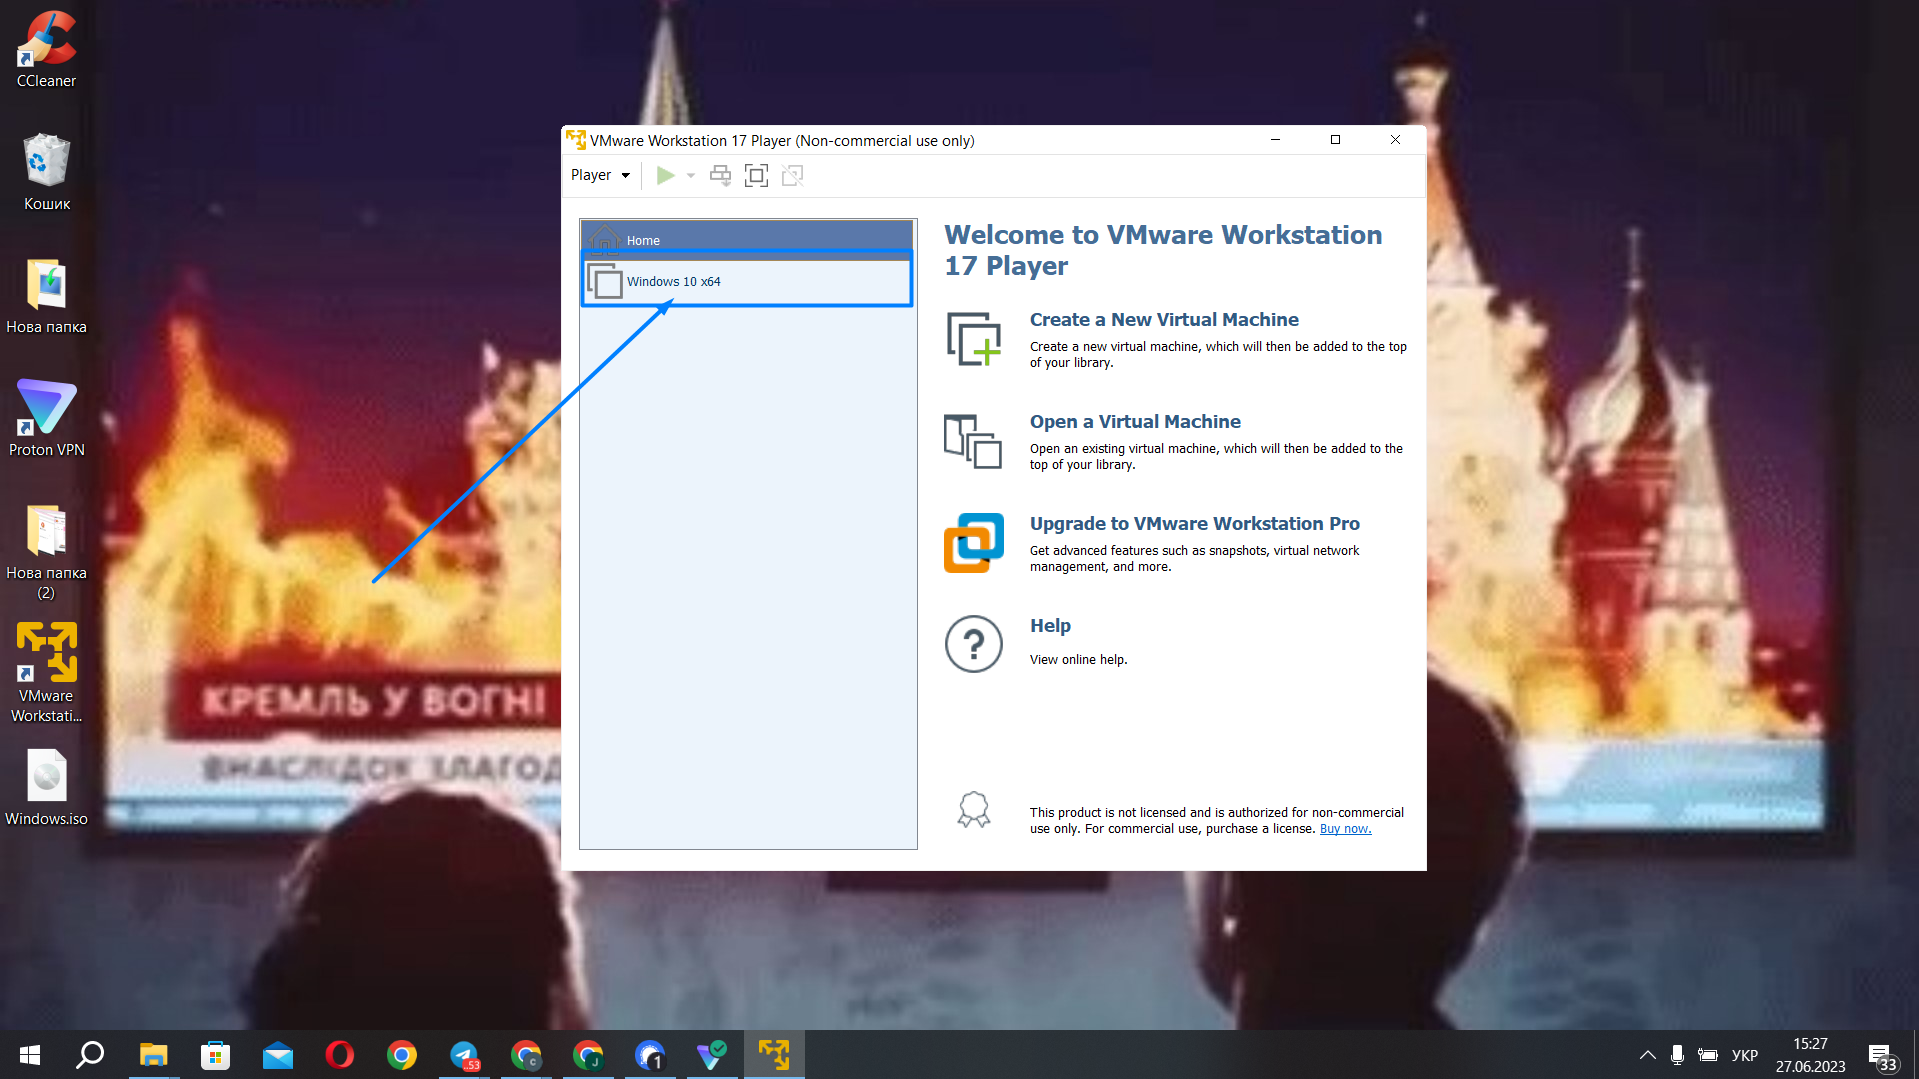Open the first Google Chrome taskbar icon
1919x1079 pixels.
click(401, 1055)
